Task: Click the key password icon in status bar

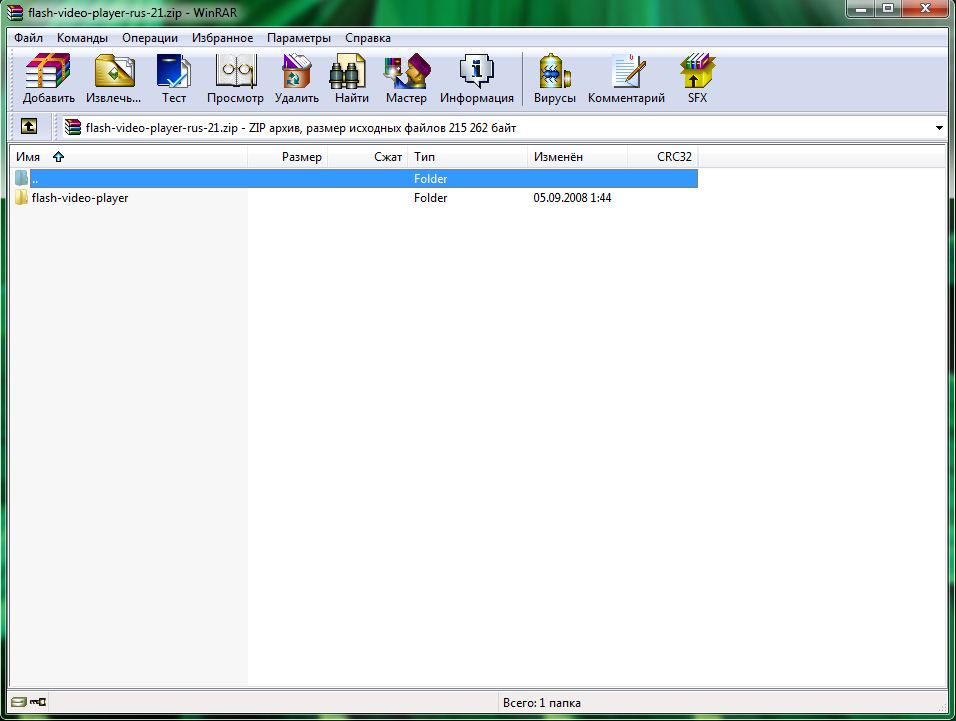Action: pyautogui.click(x=38, y=703)
